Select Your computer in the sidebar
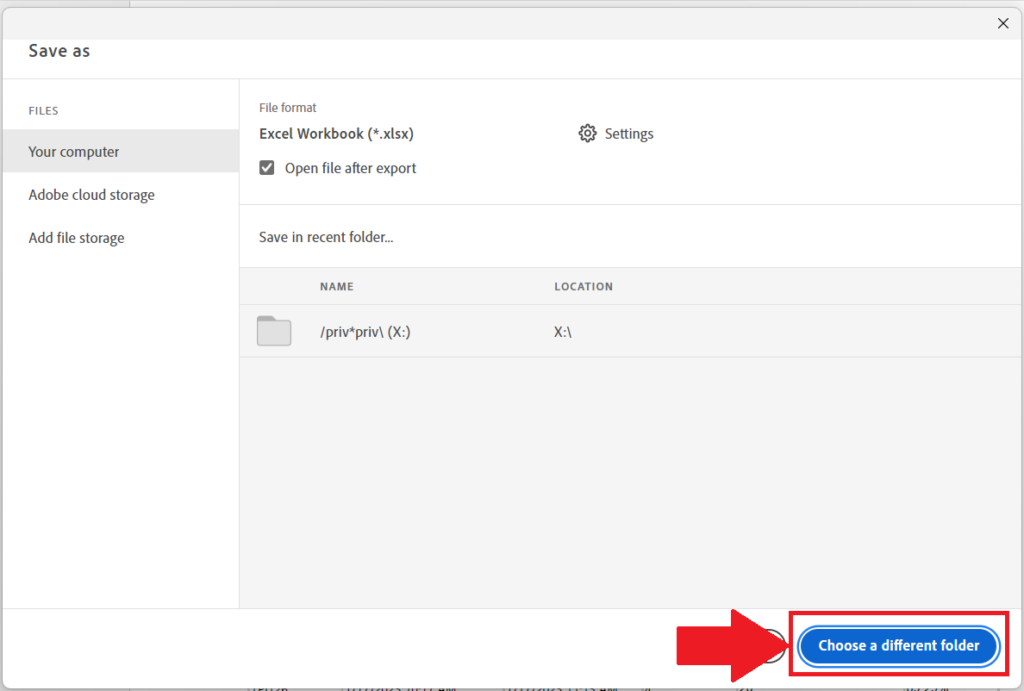Image resolution: width=1024 pixels, height=691 pixels. click(73, 151)
